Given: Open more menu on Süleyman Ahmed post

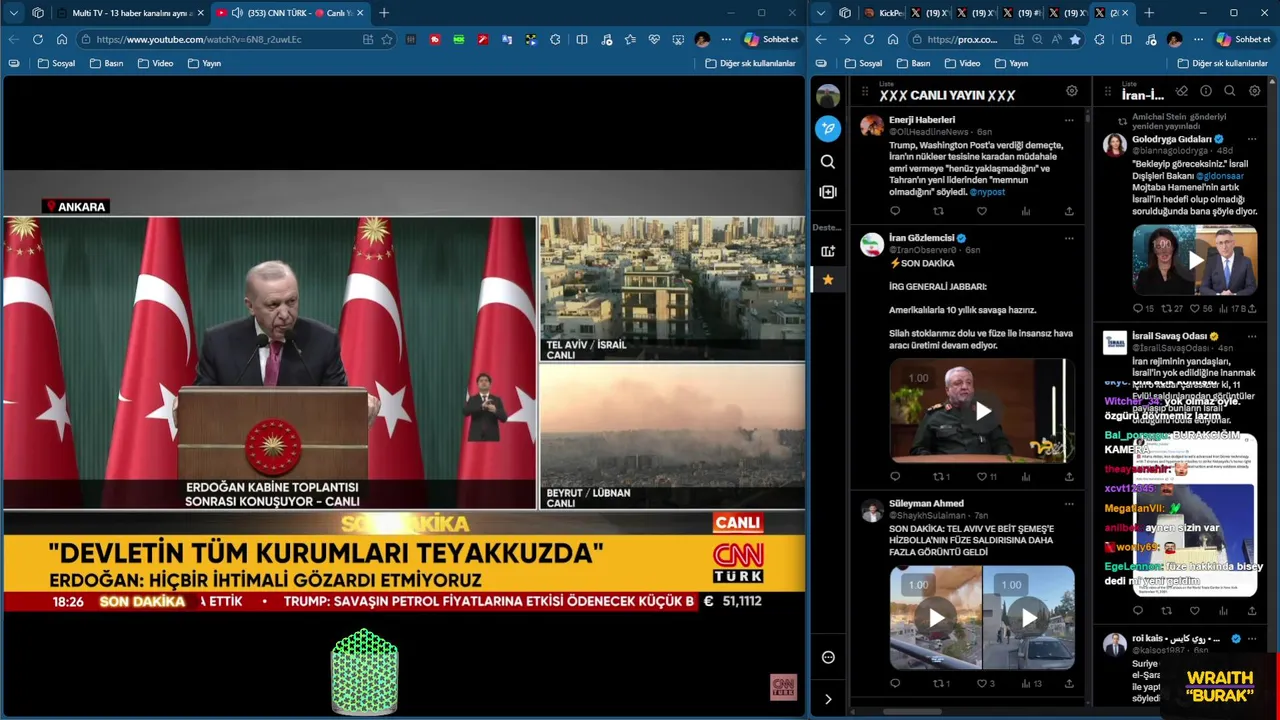Looking at the screenshot, I should click(x=1069, y=504).
